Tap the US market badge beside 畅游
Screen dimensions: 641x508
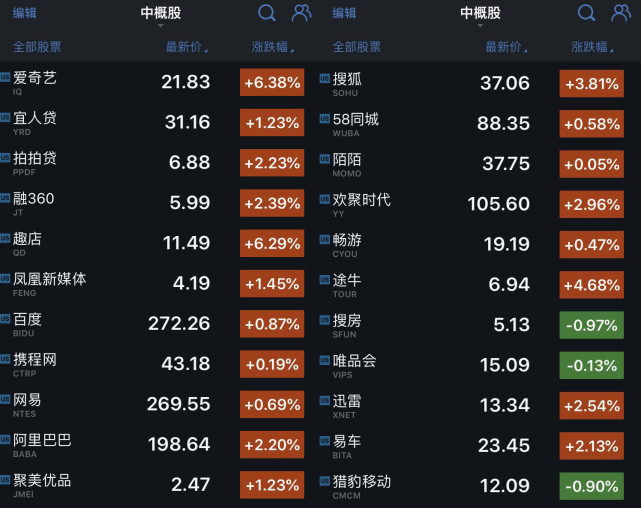[x=325, y=239]
